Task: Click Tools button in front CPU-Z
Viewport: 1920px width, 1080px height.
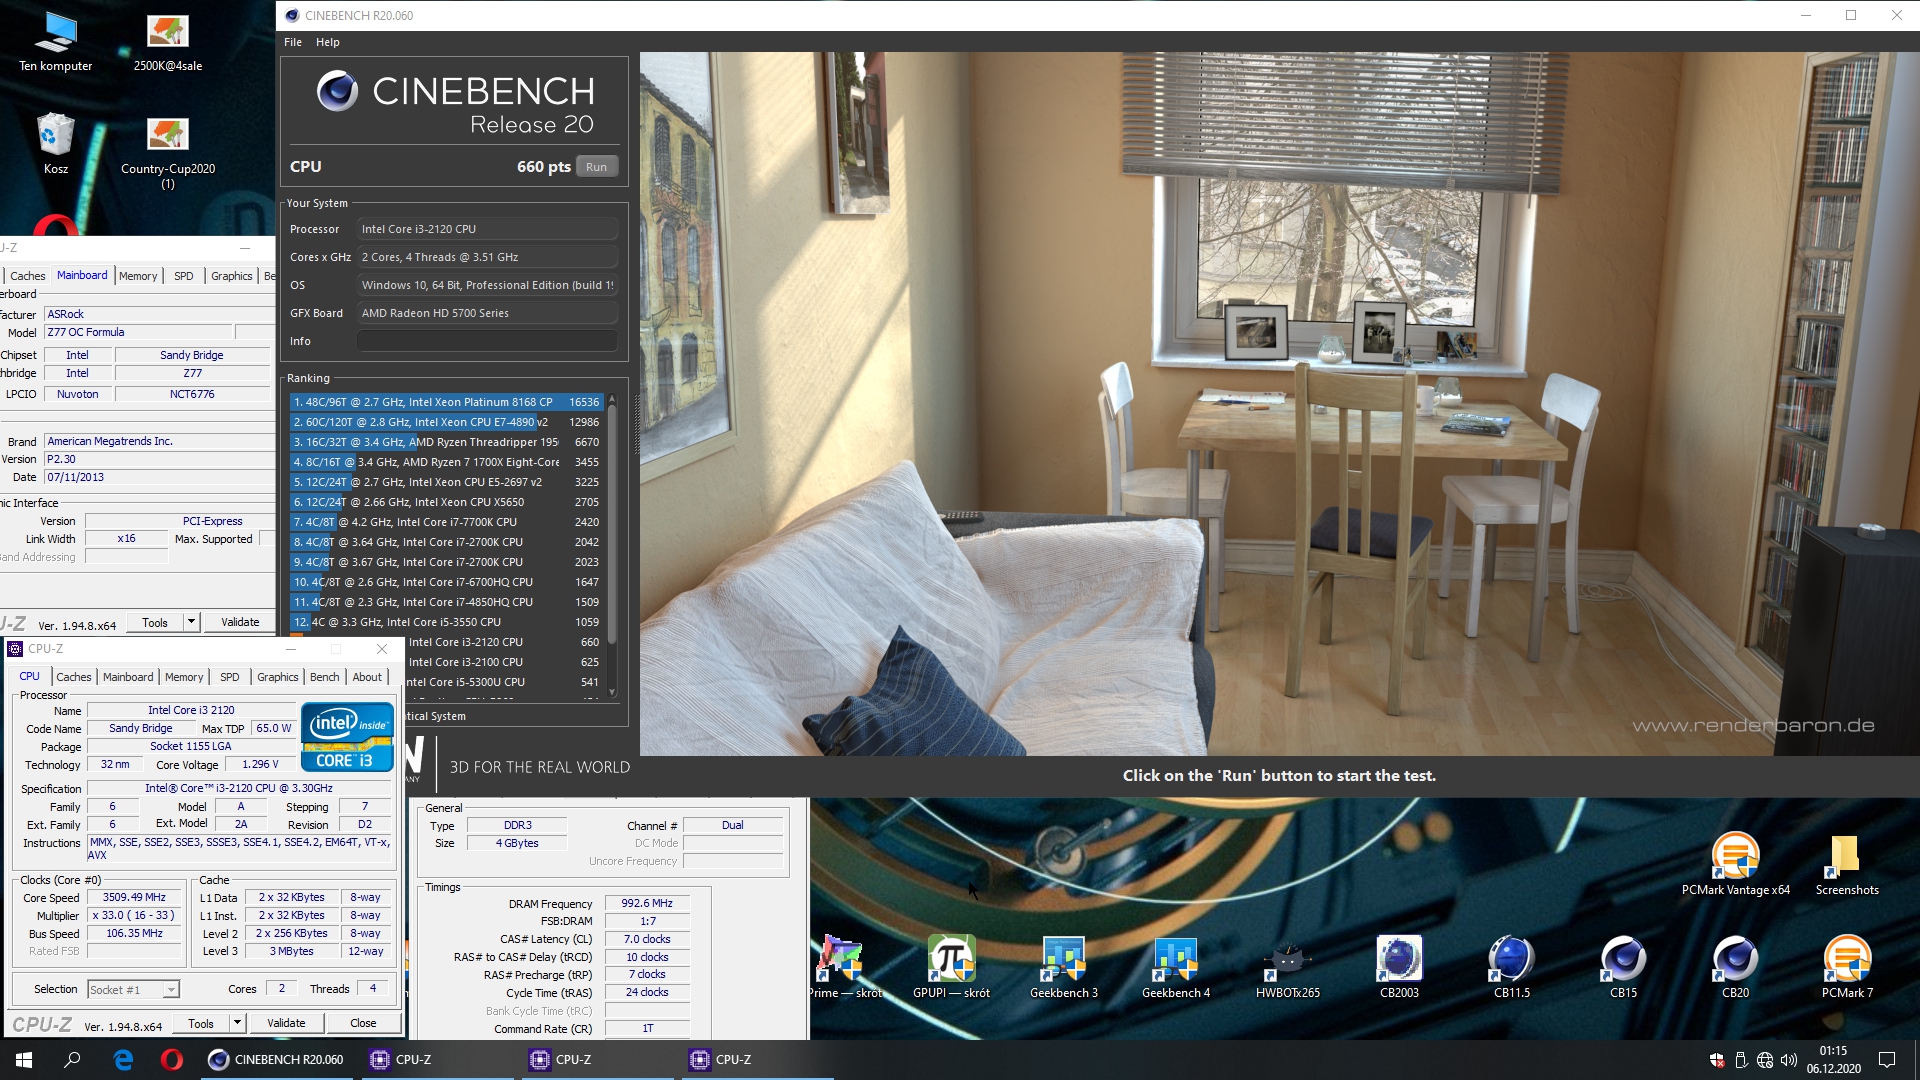Action: pyautogui.click(x=201, y=1023)
